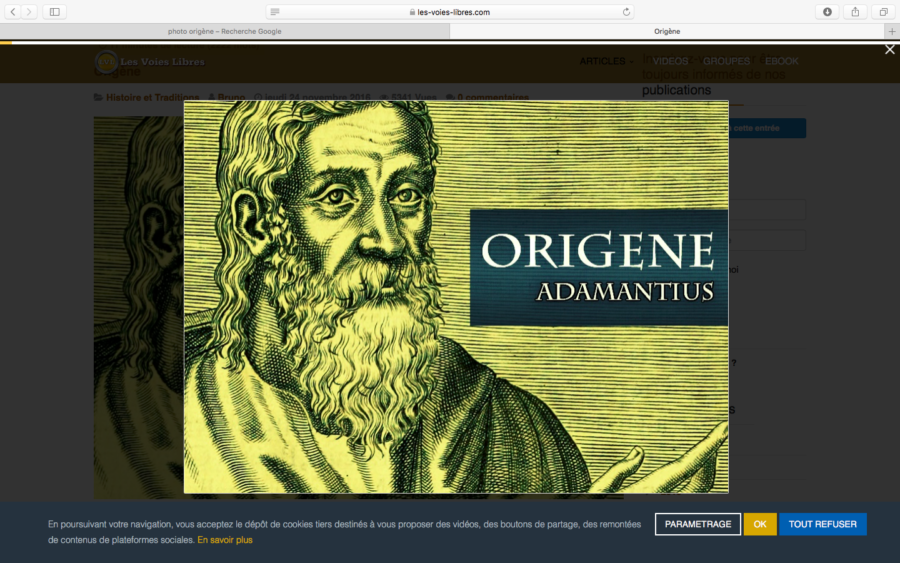Show the Safari sidebar

55,11
